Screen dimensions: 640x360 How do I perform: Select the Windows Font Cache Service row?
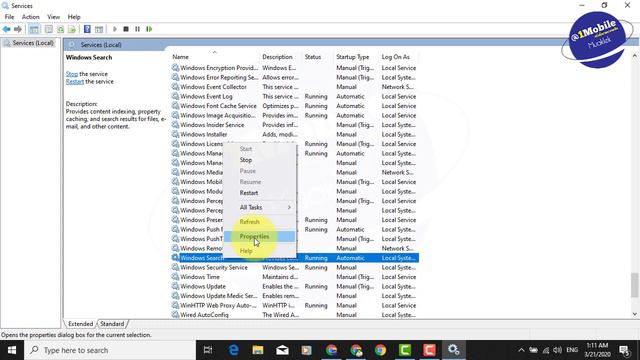295,106
